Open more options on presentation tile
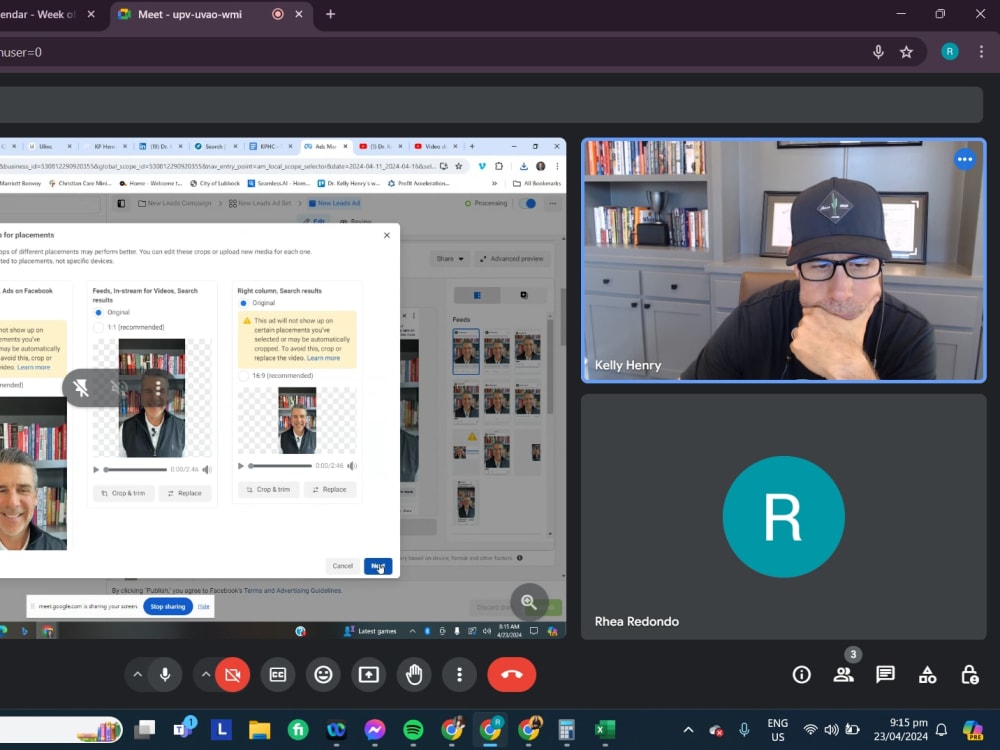This screenshot has height=750, width=1000. point(158,387)
